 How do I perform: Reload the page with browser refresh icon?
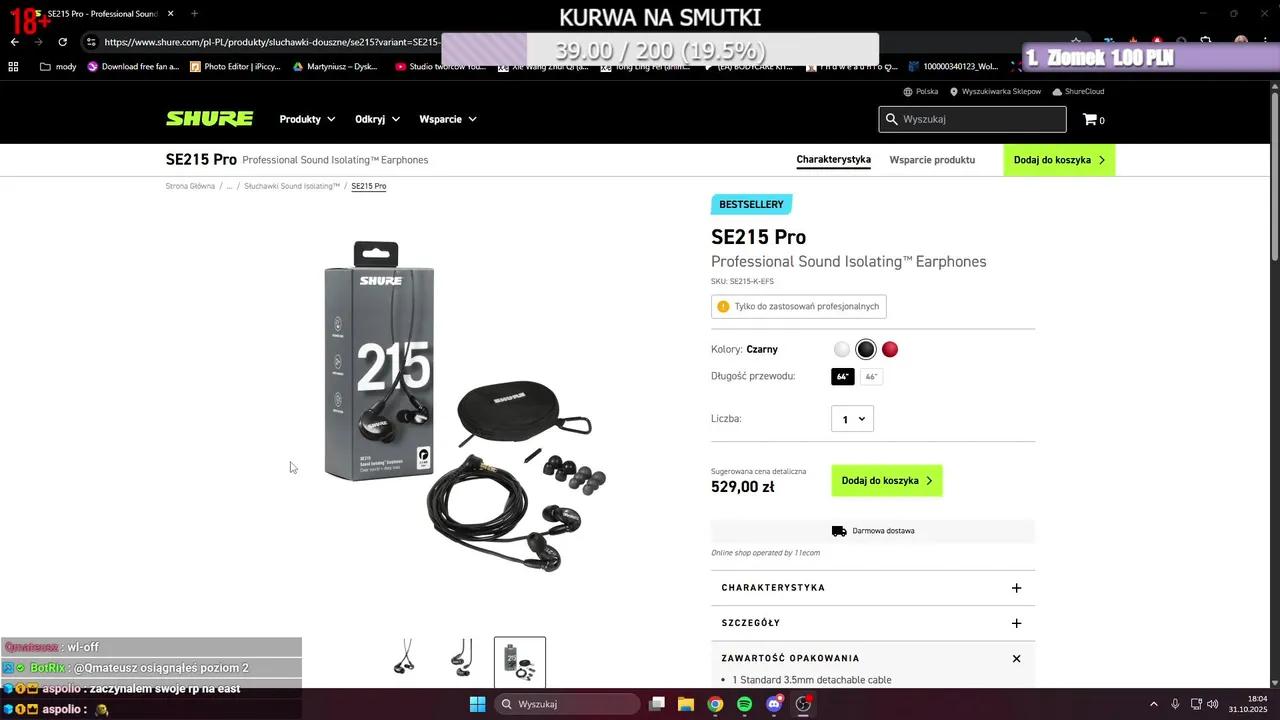[x=63, y=42]
